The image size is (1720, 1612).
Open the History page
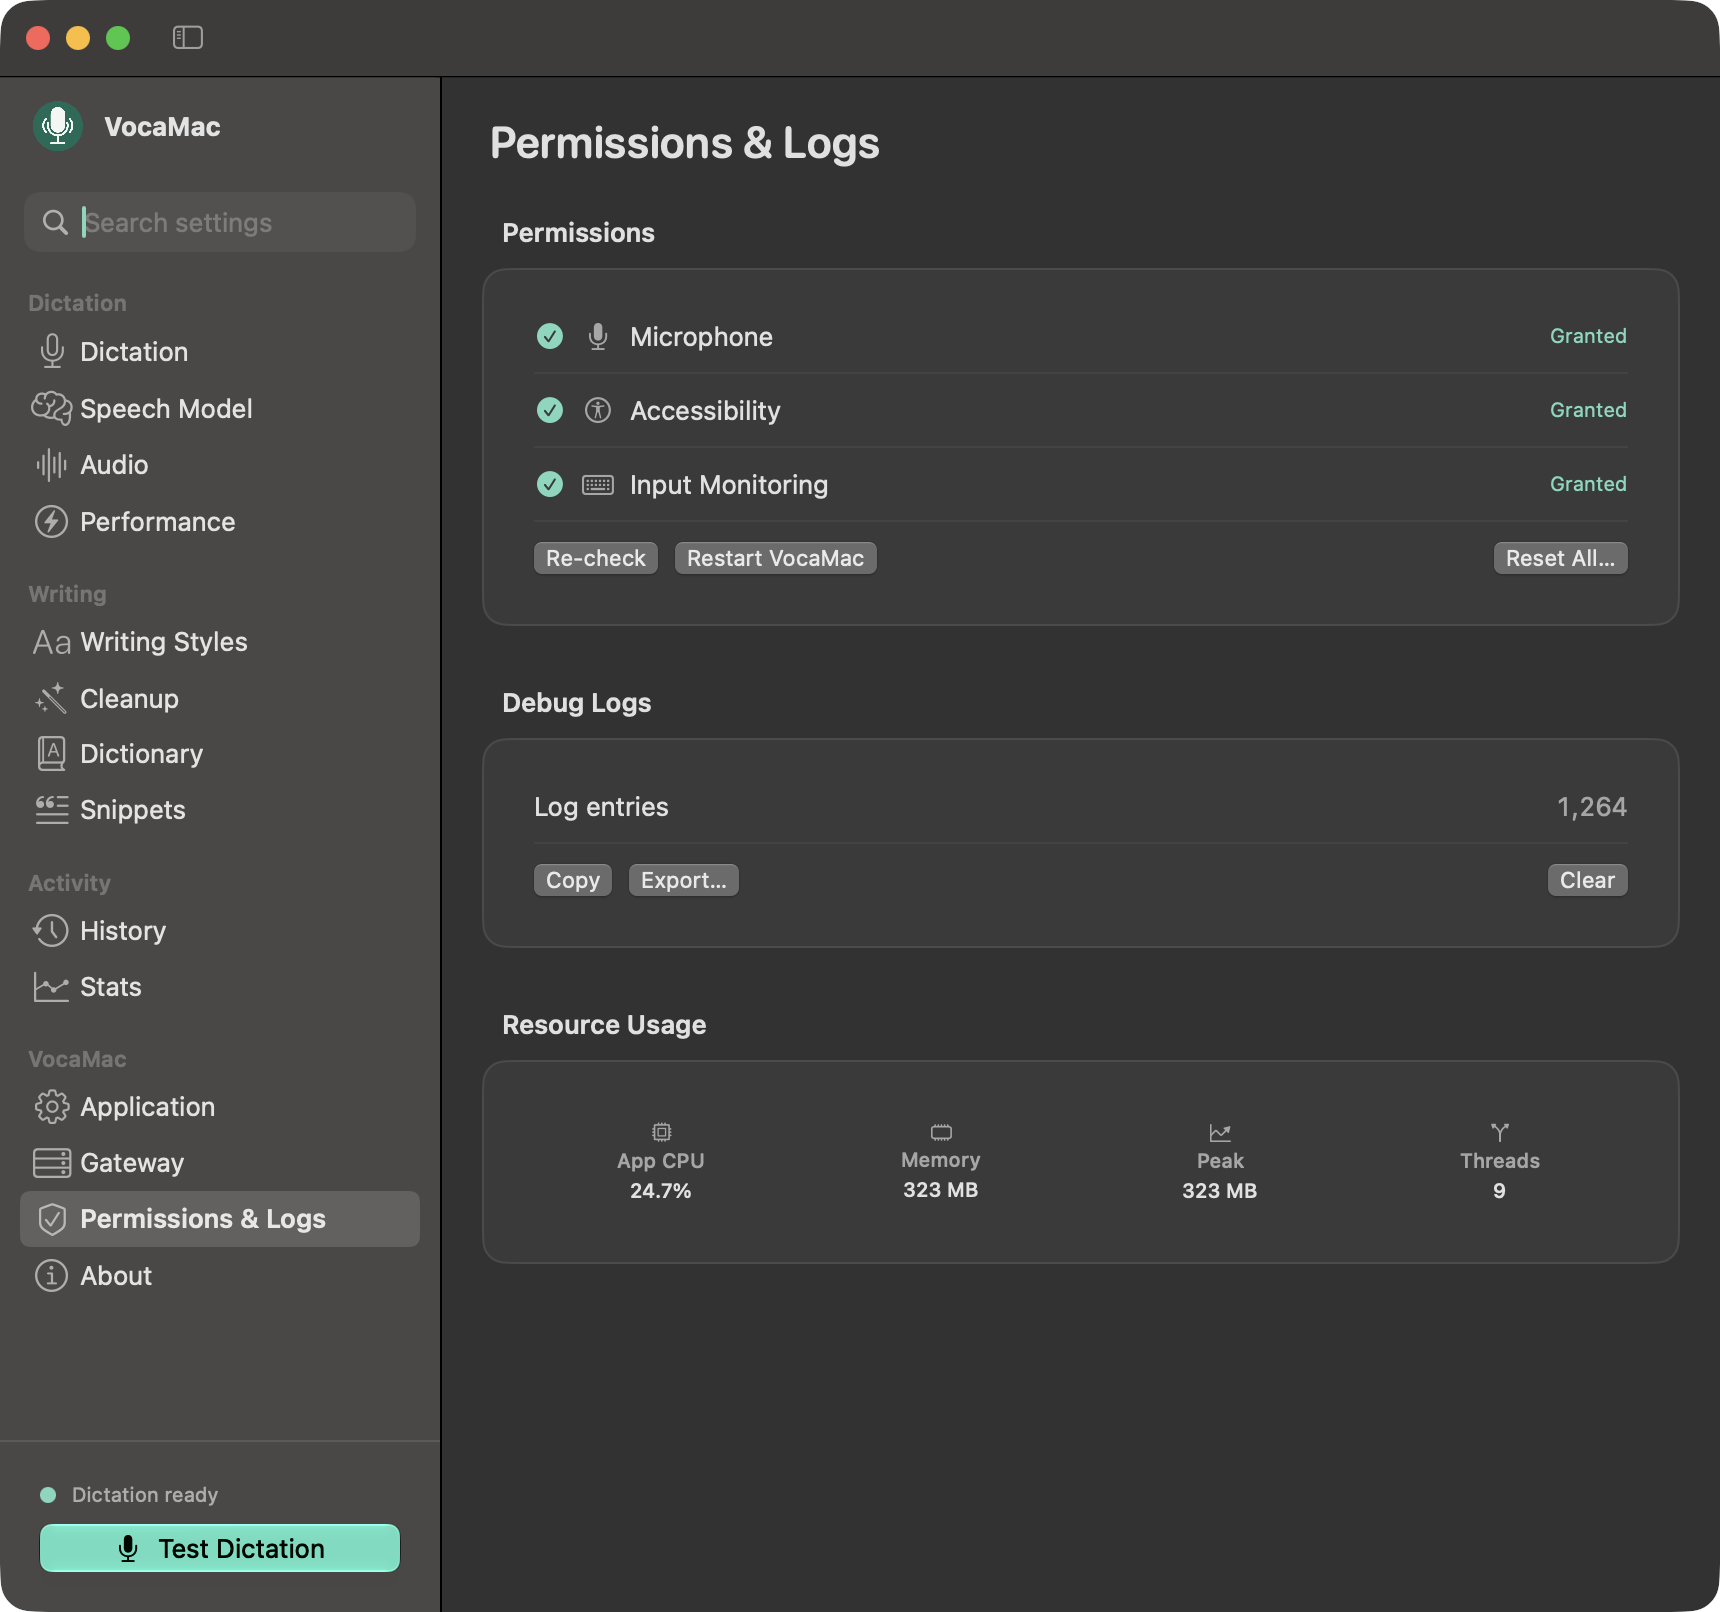point(220,931)
